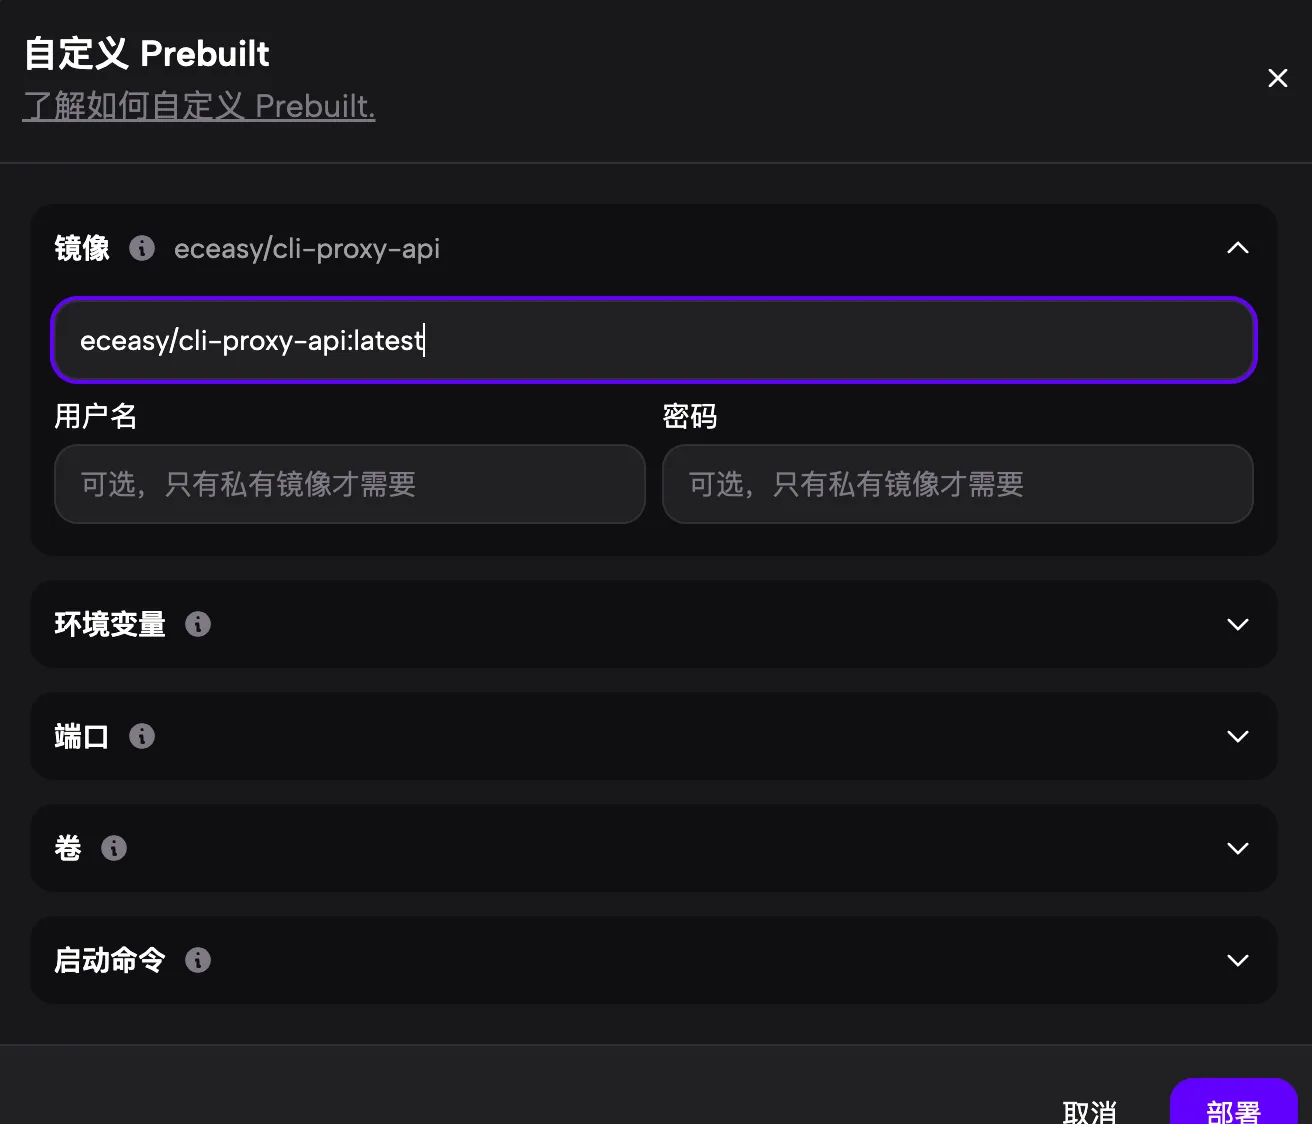Click the chevron to expand 卷

click(1237, 848)
